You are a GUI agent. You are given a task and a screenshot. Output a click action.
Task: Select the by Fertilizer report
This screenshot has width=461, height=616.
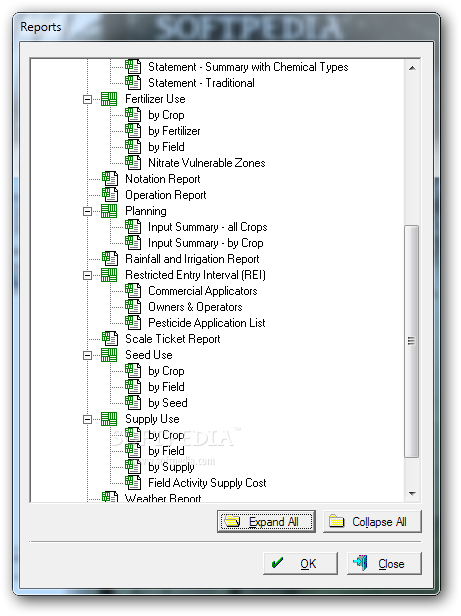(174, 131)
